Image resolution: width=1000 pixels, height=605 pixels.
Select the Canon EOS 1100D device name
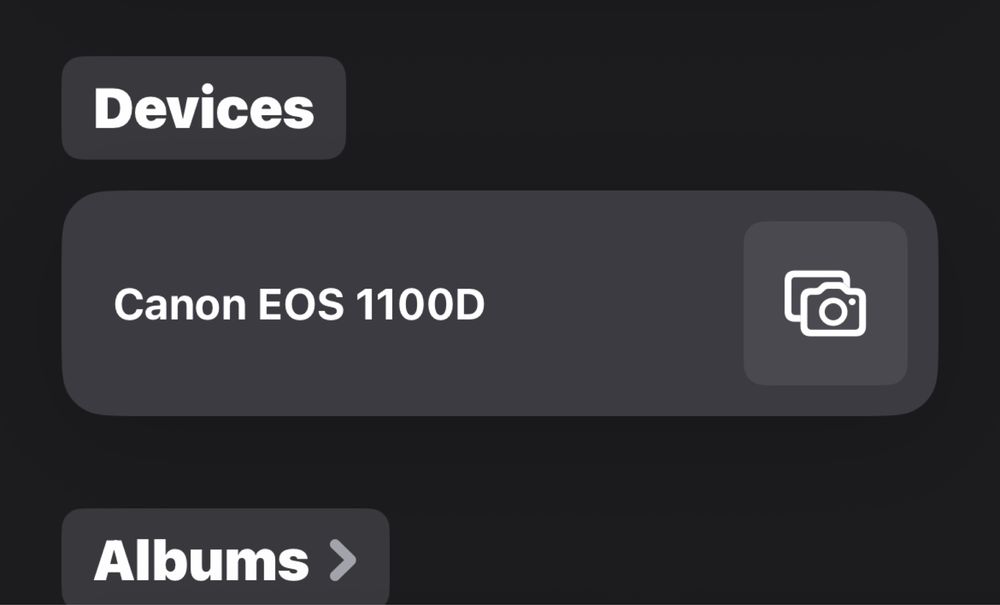(x=299, y=304)
